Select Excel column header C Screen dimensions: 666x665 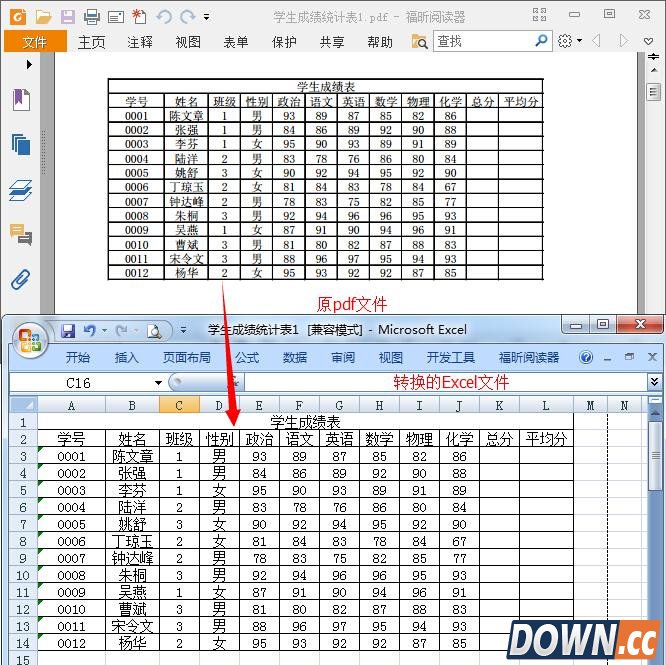[x=179, y=405]
